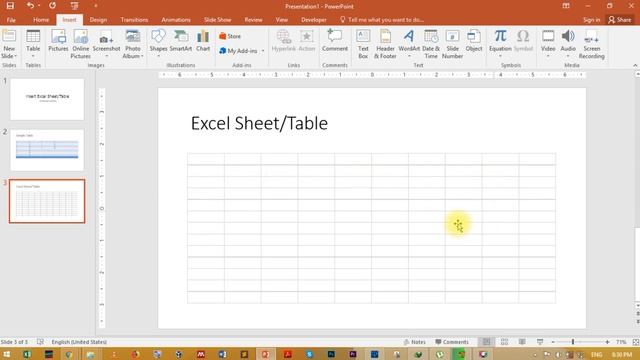
Task: Insert Pictures from device
Action: tap(58, 41)
